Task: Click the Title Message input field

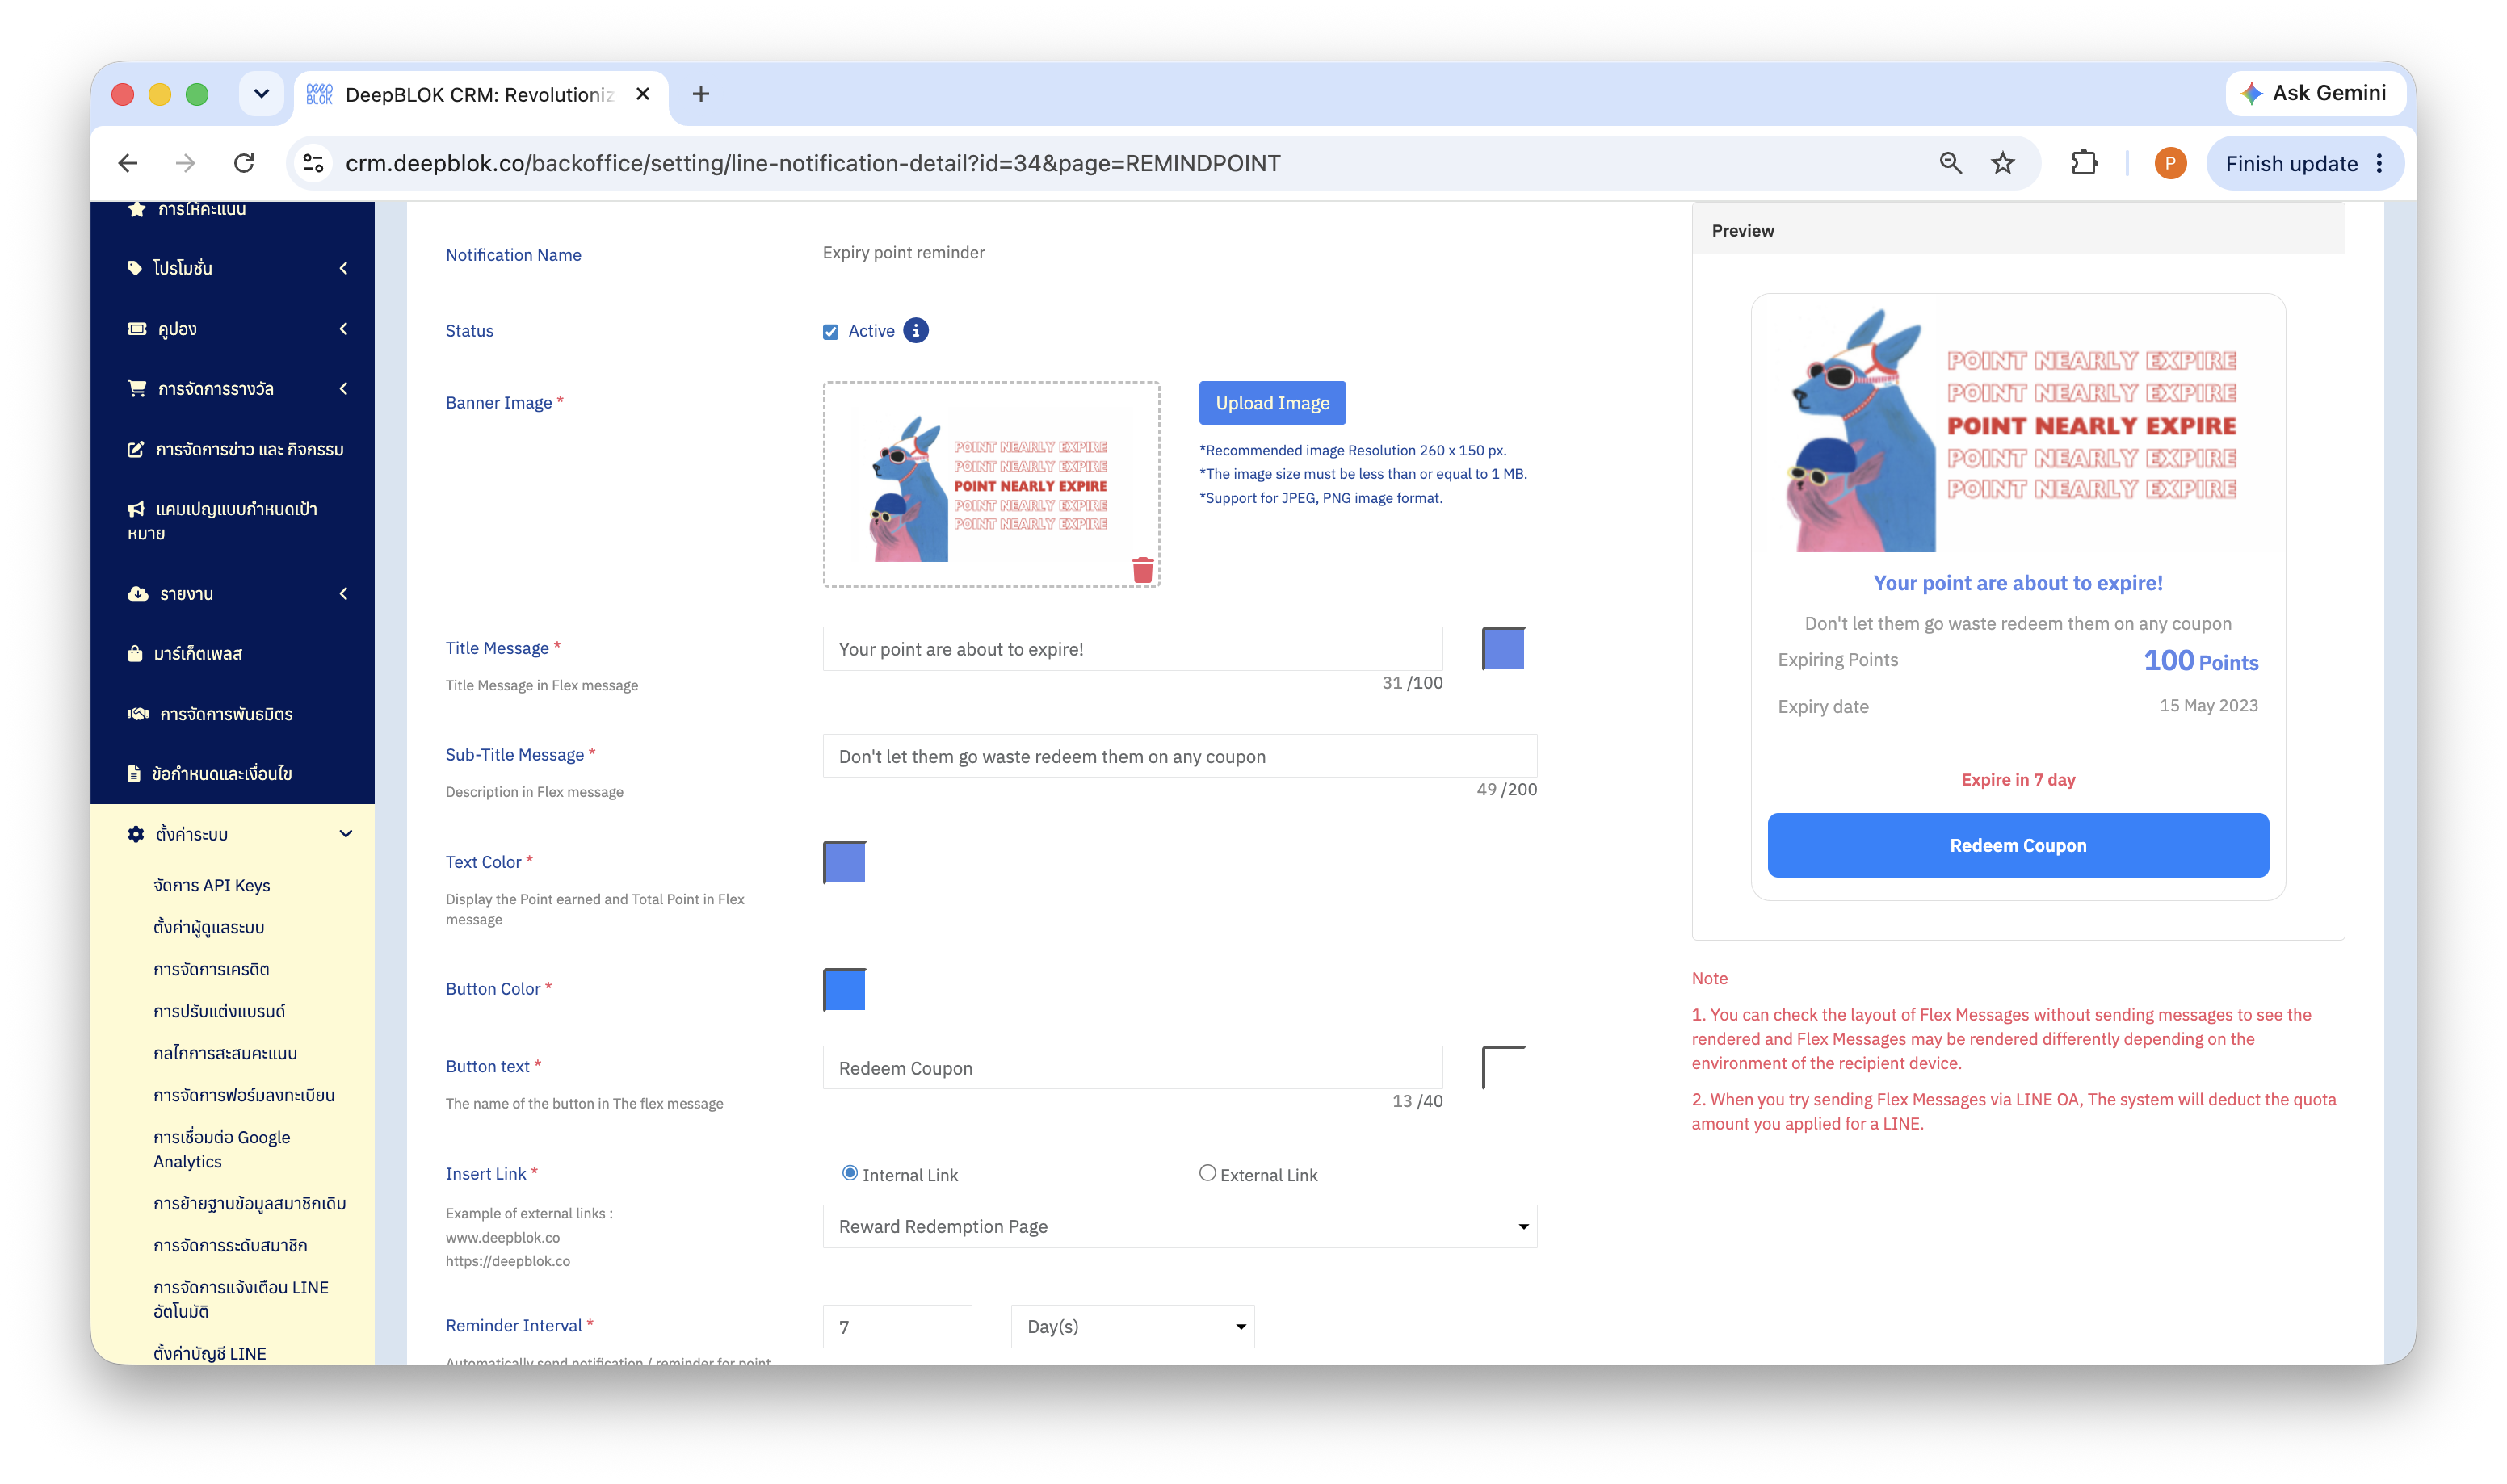Action: pyautogui.click(x=1132, y=649)
